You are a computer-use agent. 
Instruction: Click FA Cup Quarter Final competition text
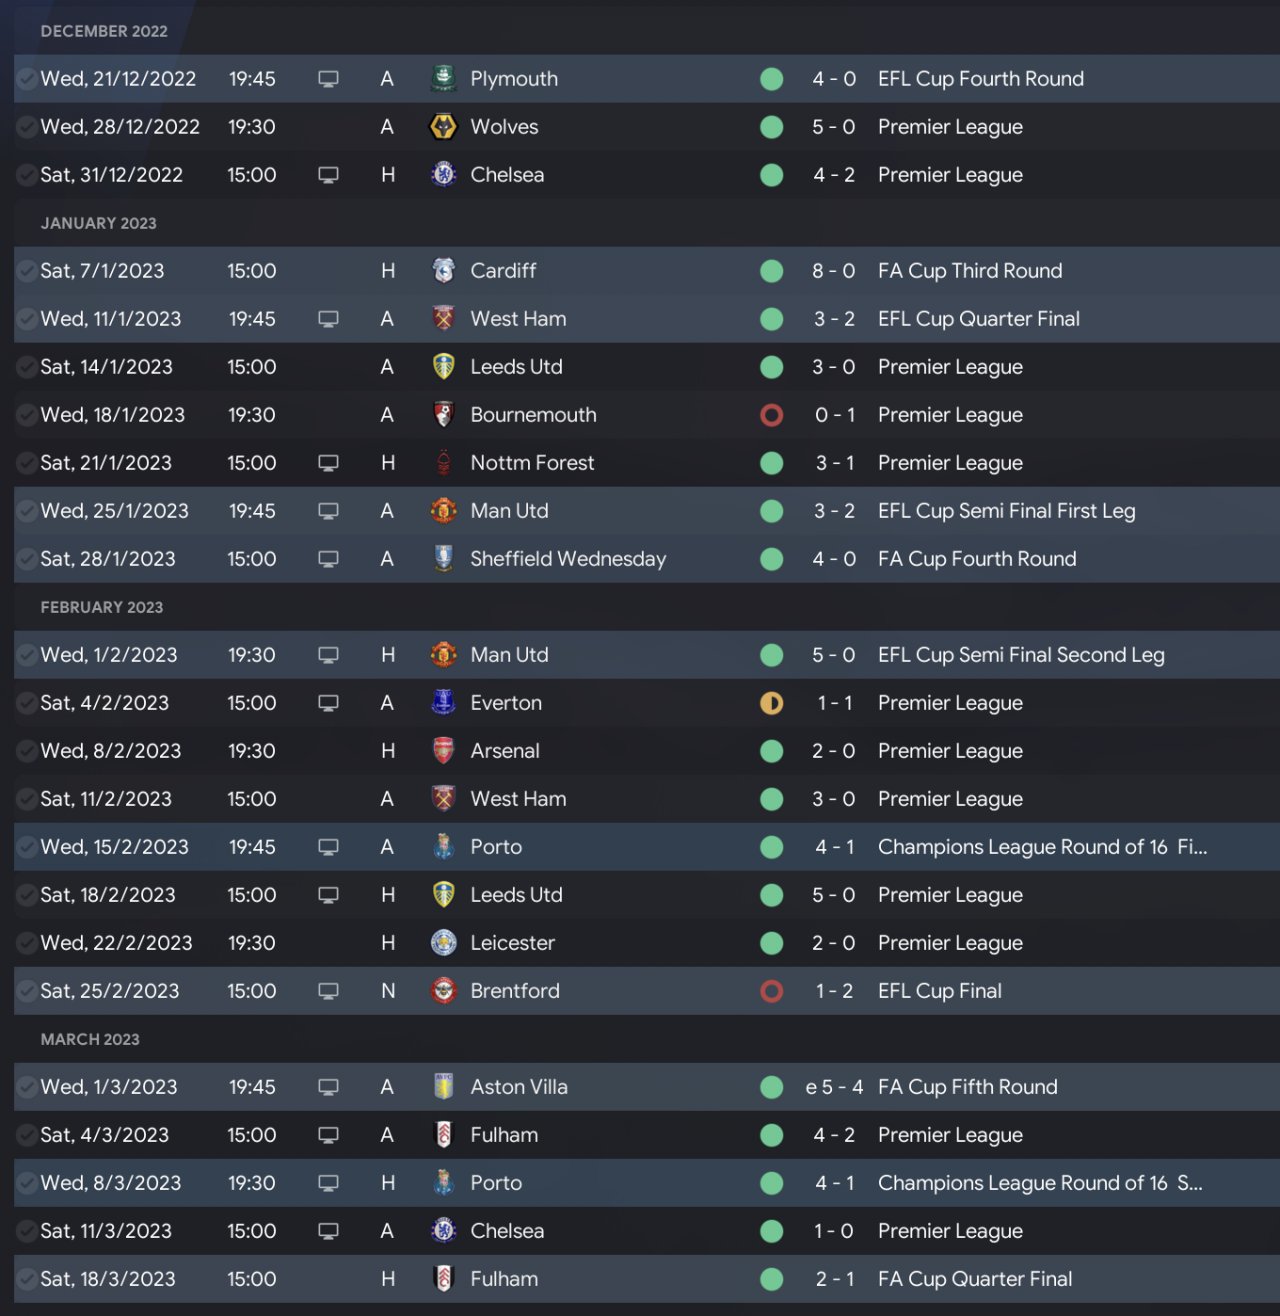click(x=974, y=1279)
